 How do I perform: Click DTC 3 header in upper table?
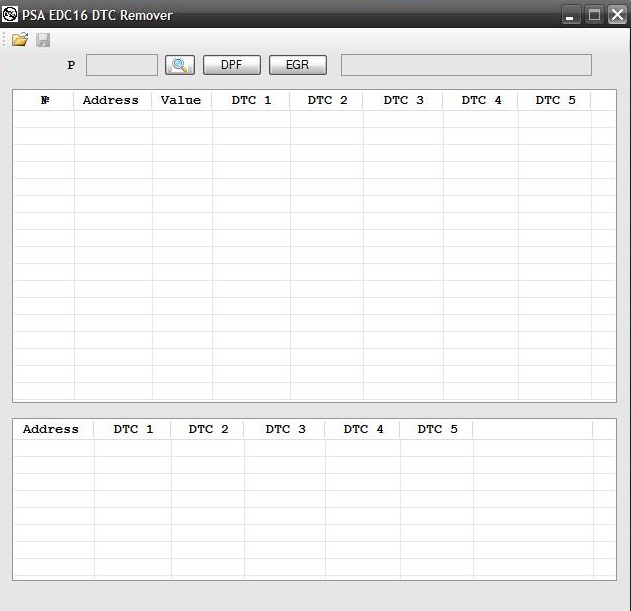(x=403, y=100)
